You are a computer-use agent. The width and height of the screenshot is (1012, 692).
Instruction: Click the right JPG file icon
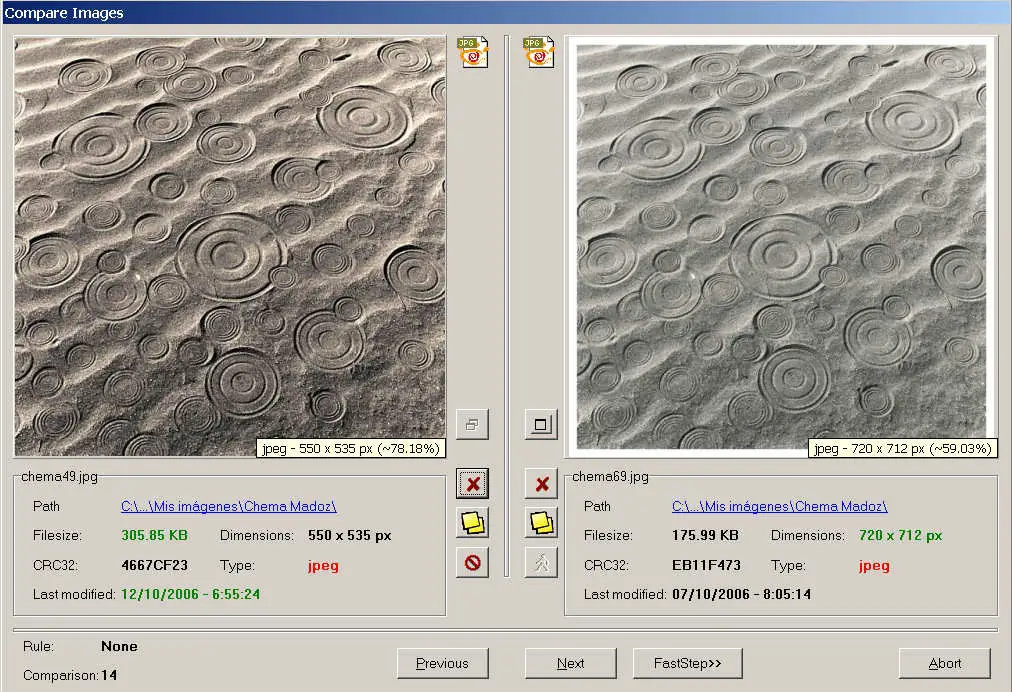coord(539,52)
